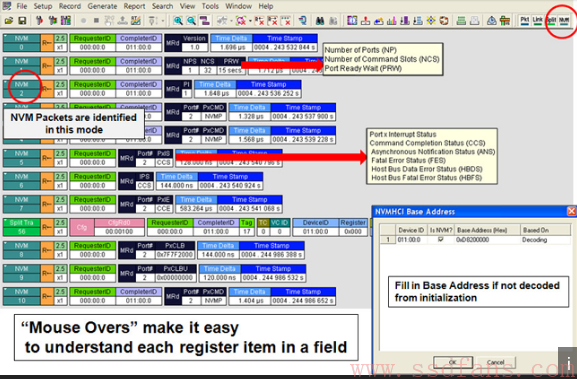Viewport: 577px width, 379px height.
Task: Open the Search menu
Action: click(162, 6)
